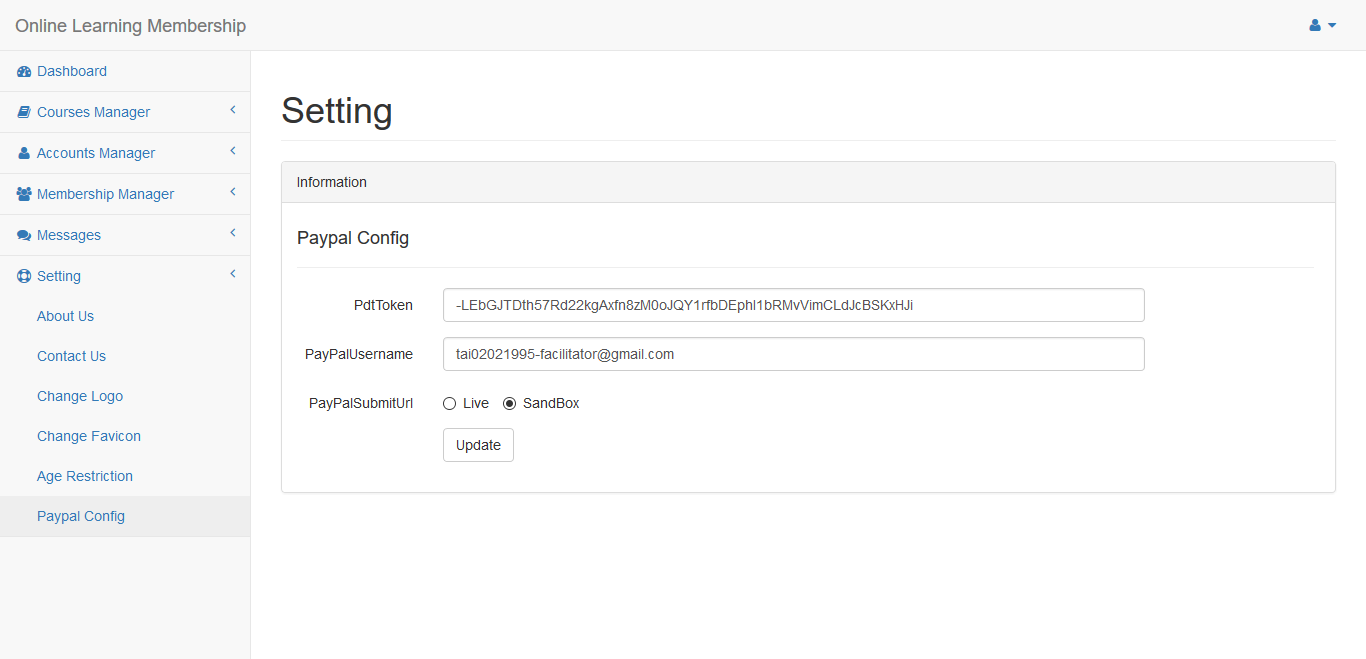Expand the Accounts Manager chevron arrow
The height and width of the screenshot is (659, 1366).
pos(233,151)
